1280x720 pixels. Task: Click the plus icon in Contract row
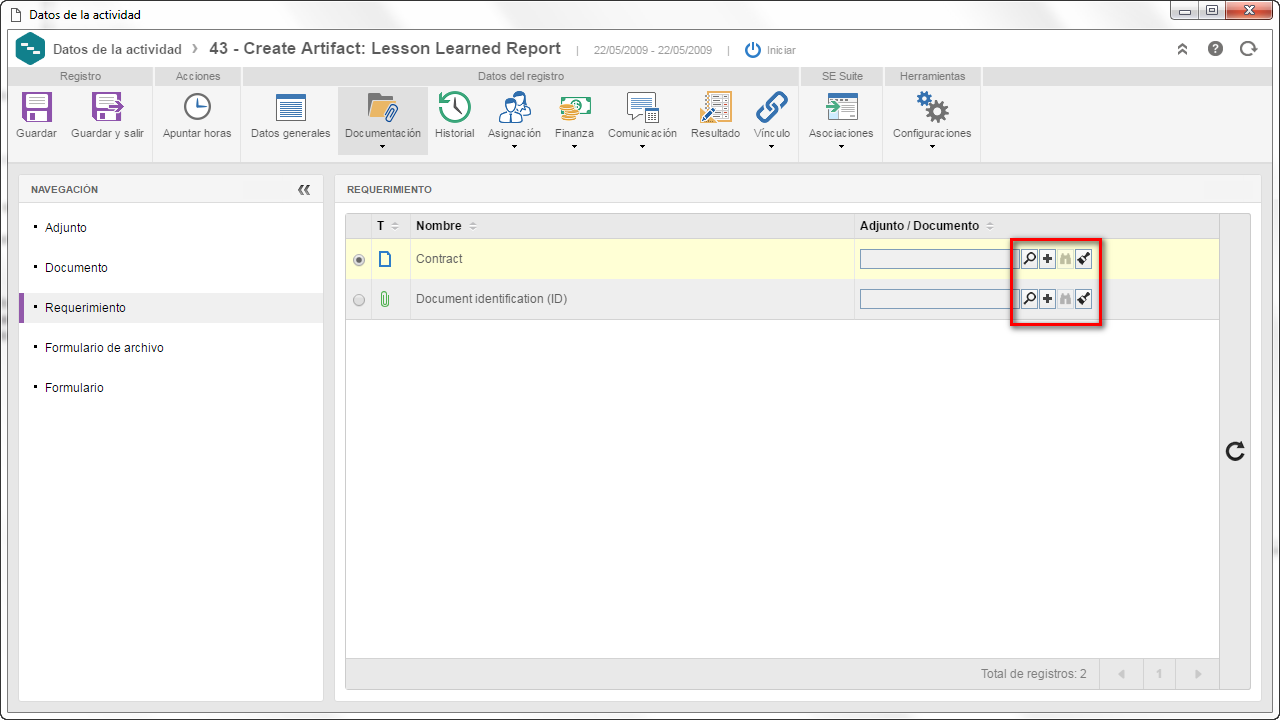coord(1047,259)
